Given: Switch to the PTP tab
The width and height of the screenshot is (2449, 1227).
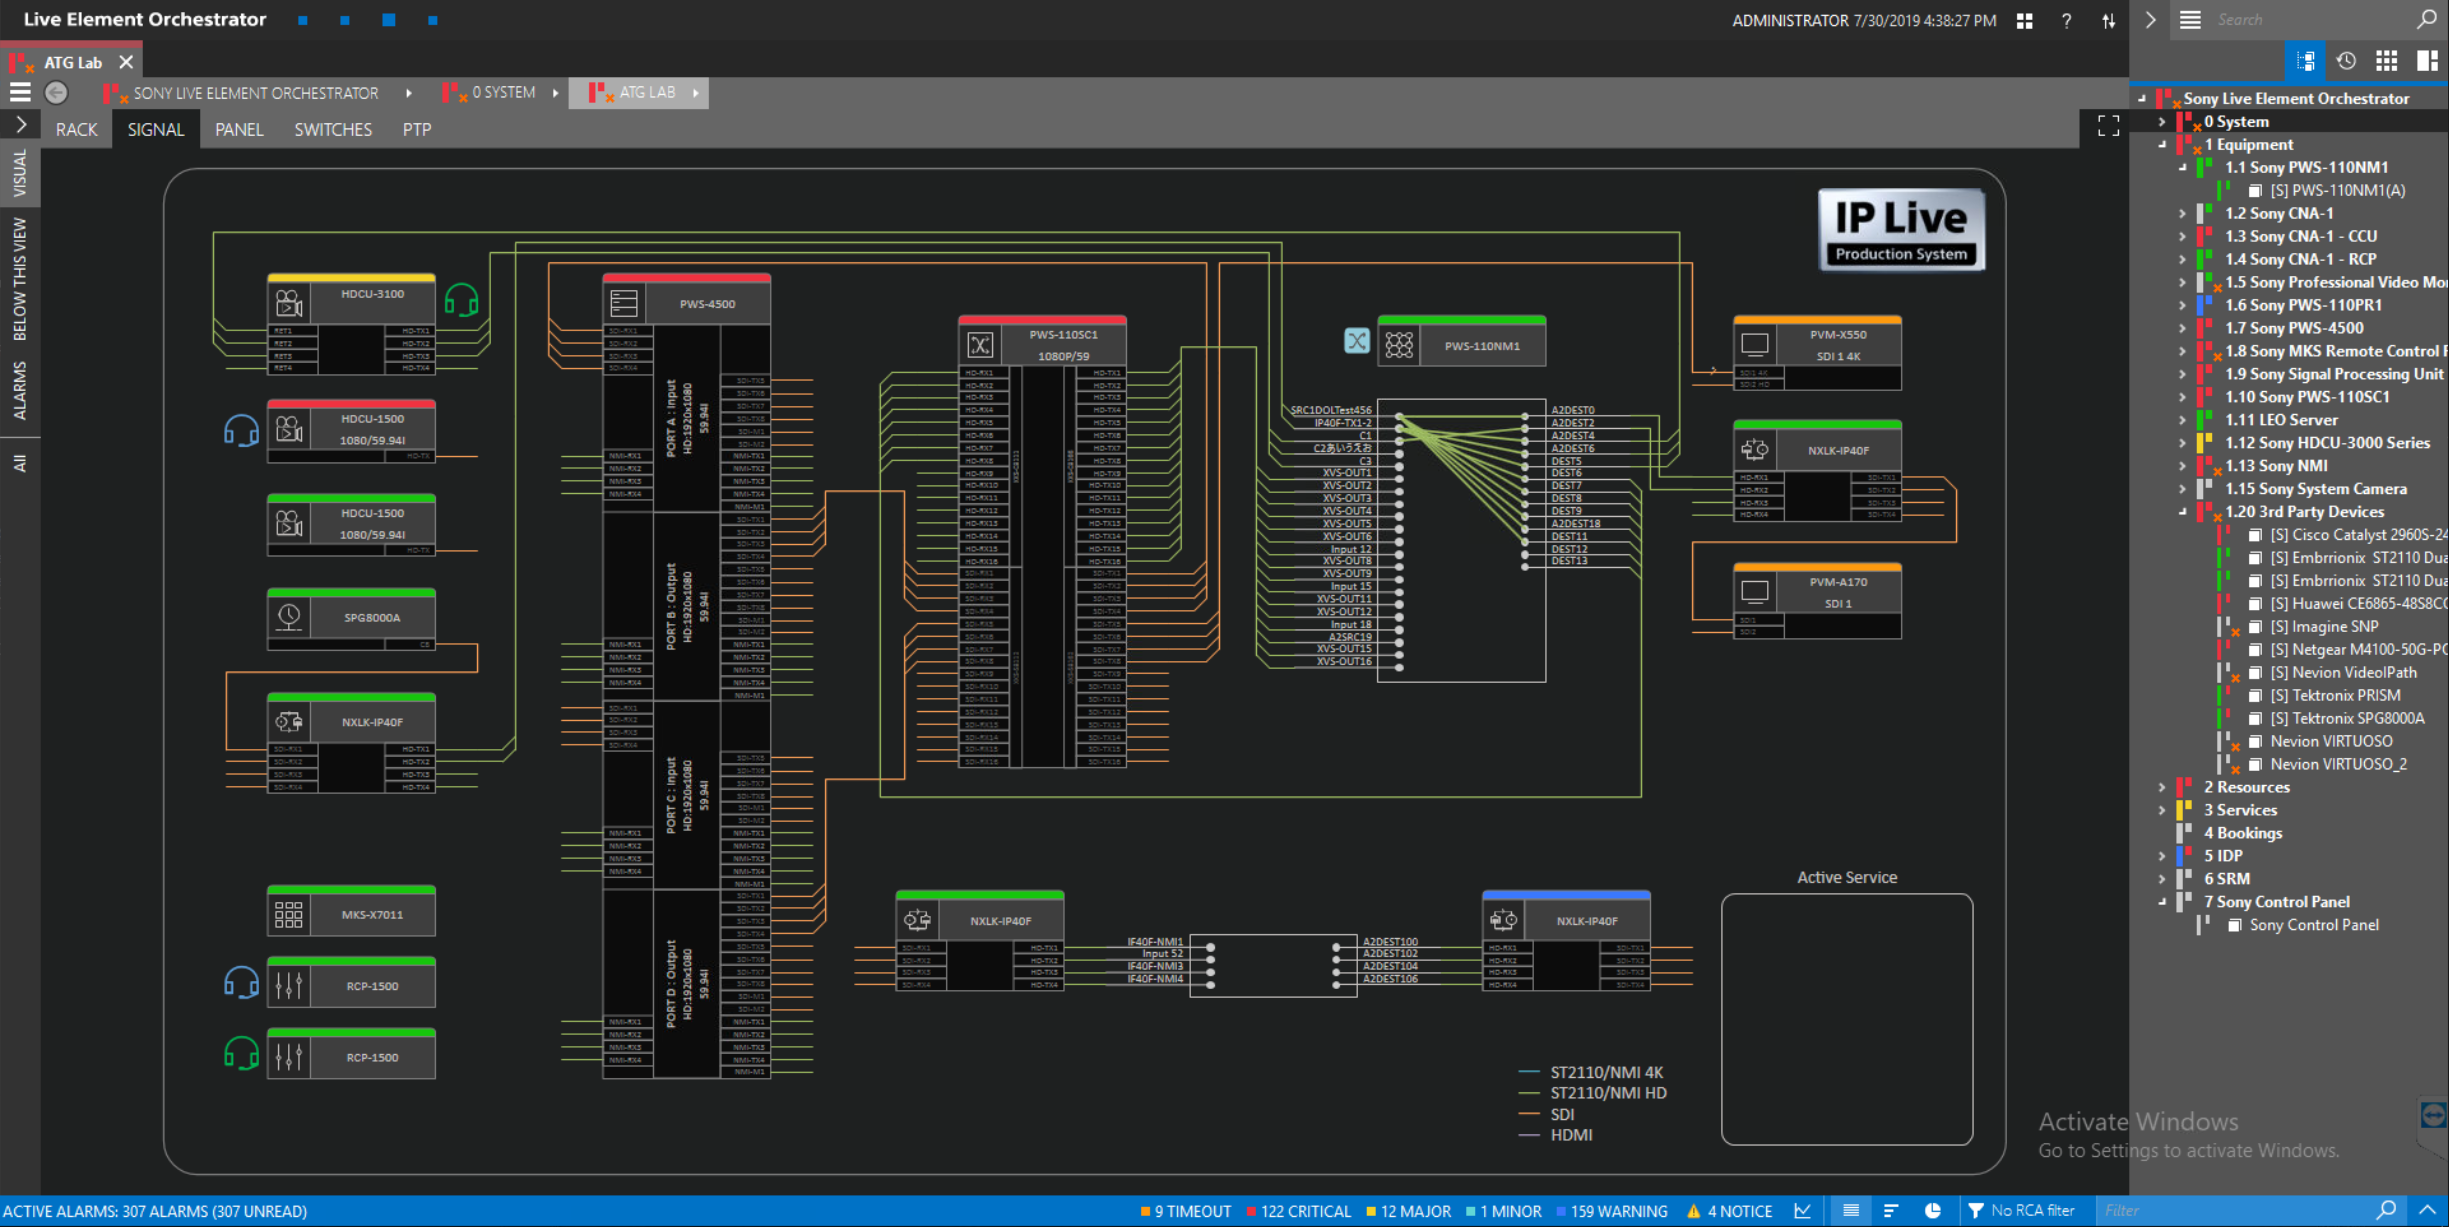Looking at the screenshot, I should [417, 130].
